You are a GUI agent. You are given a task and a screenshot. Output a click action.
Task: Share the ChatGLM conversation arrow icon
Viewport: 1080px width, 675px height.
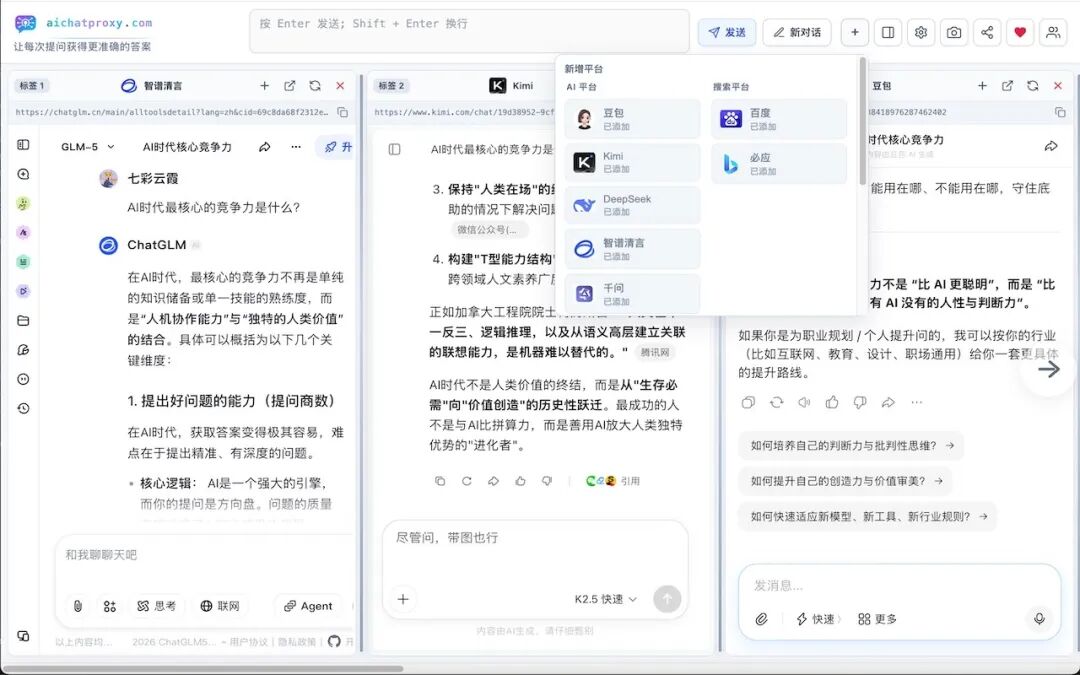264,147
